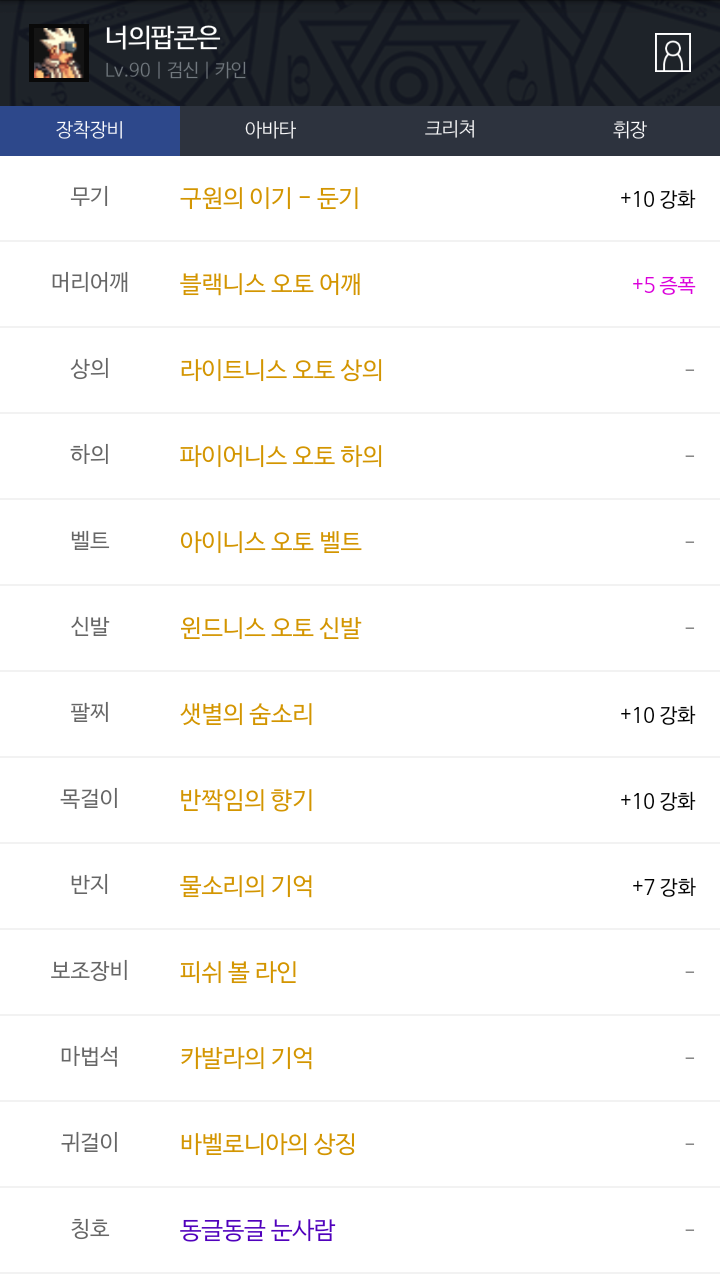
Task: Tap the character name 너의팝콘은
Action: 162,38
